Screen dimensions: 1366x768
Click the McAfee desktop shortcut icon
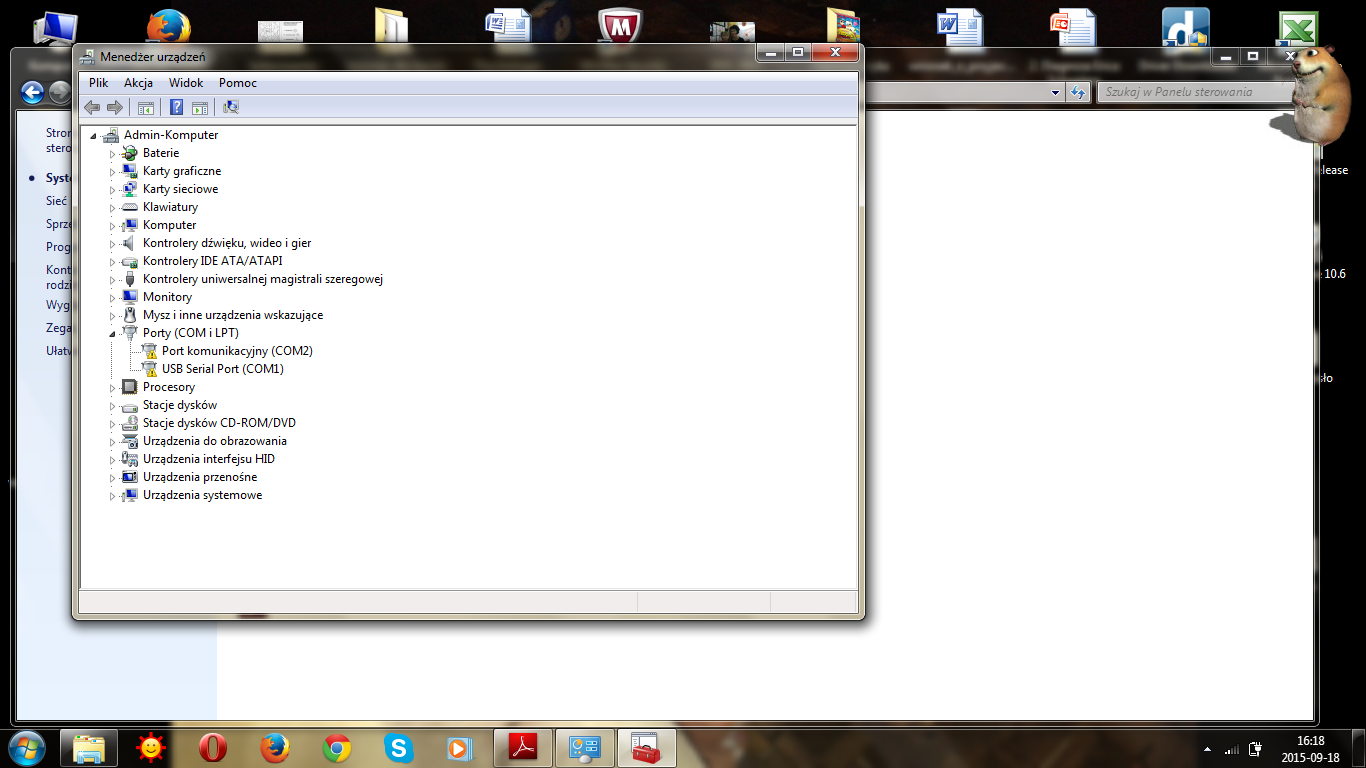click(620, 27)
